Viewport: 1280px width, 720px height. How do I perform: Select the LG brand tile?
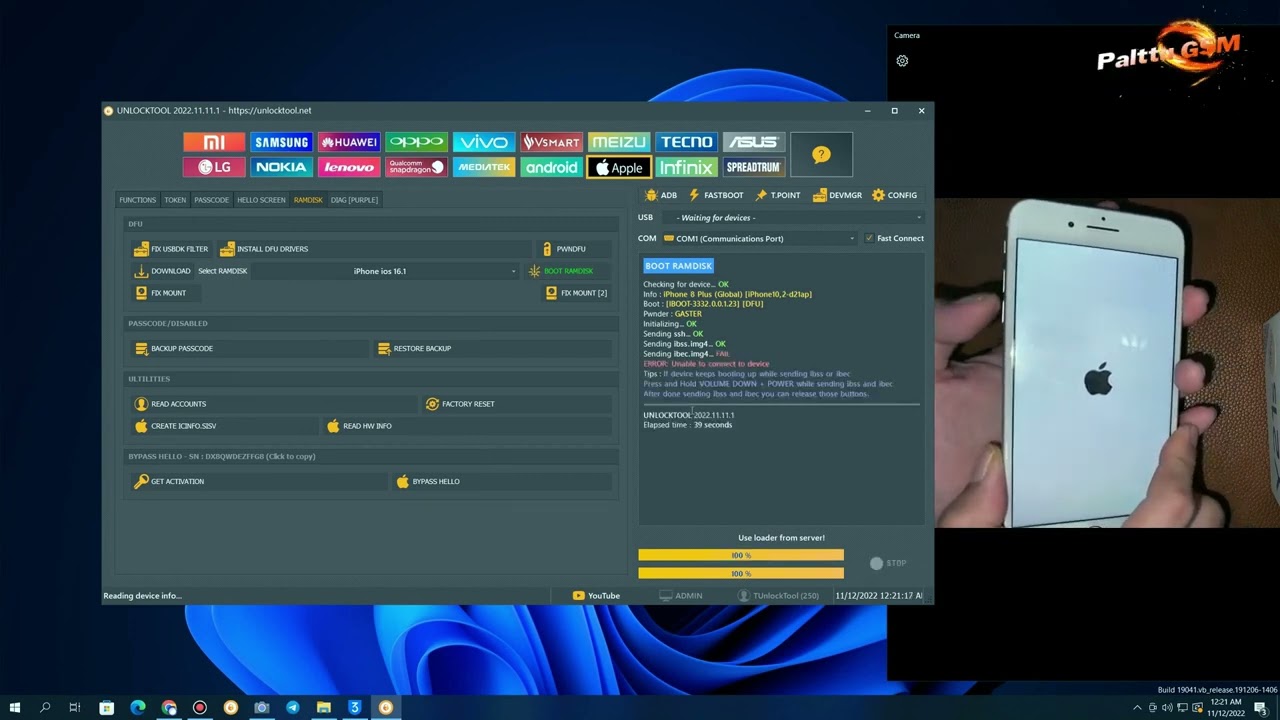pyautogui.click(x=214, y=167)
